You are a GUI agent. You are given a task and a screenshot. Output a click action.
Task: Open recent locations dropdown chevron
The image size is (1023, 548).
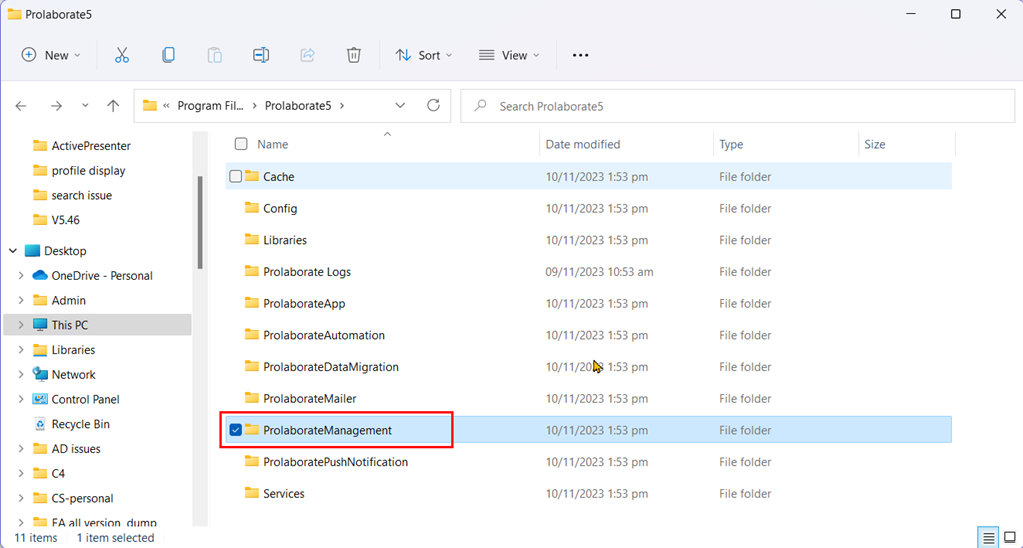(x=85, y=106)
